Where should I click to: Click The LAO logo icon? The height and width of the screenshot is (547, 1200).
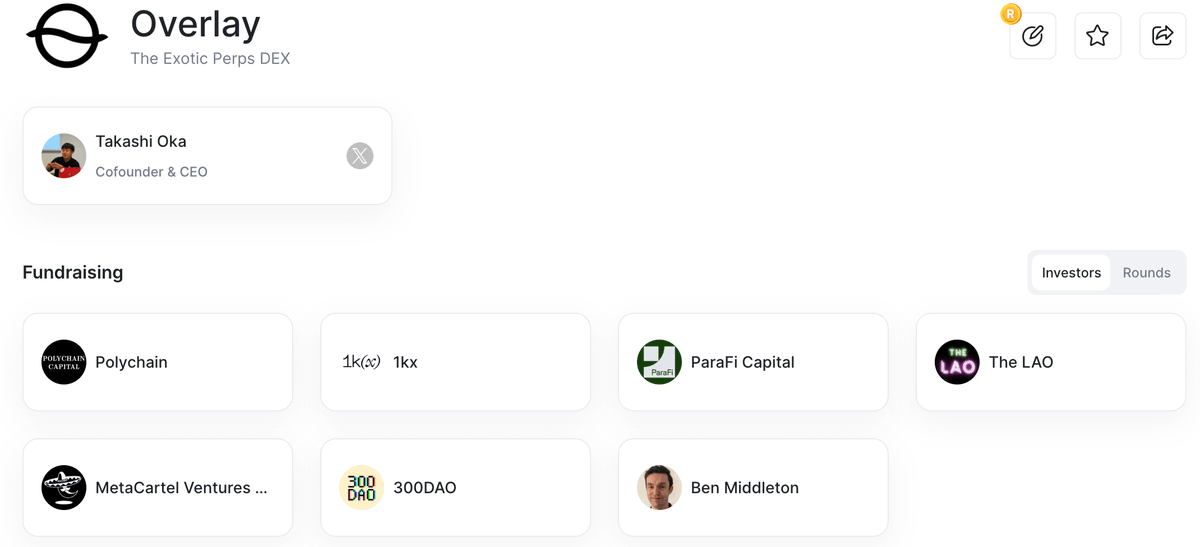pyautogui.click(x=957, y=362)
